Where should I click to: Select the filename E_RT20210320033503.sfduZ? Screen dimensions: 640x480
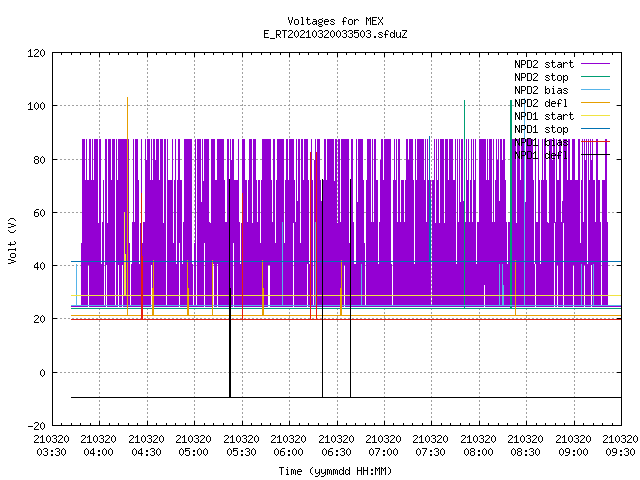(x=335, y=34)
